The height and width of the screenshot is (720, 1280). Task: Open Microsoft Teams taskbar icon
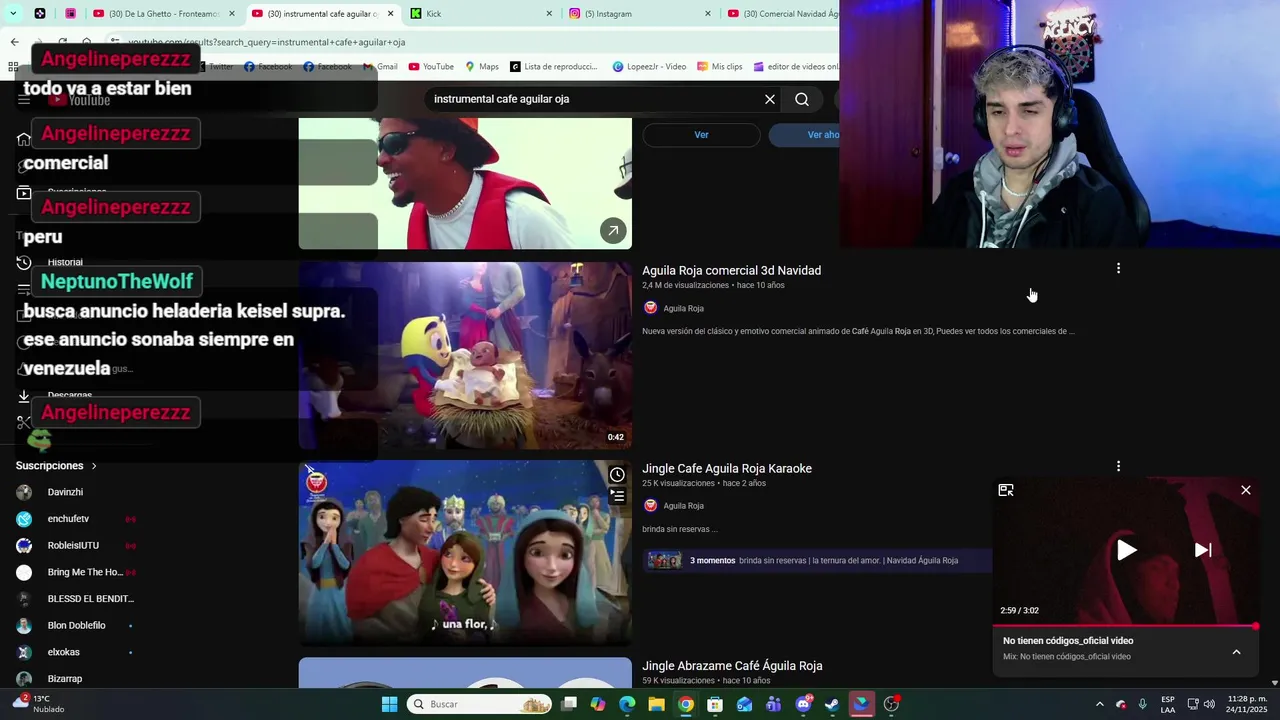coord(773,704)
